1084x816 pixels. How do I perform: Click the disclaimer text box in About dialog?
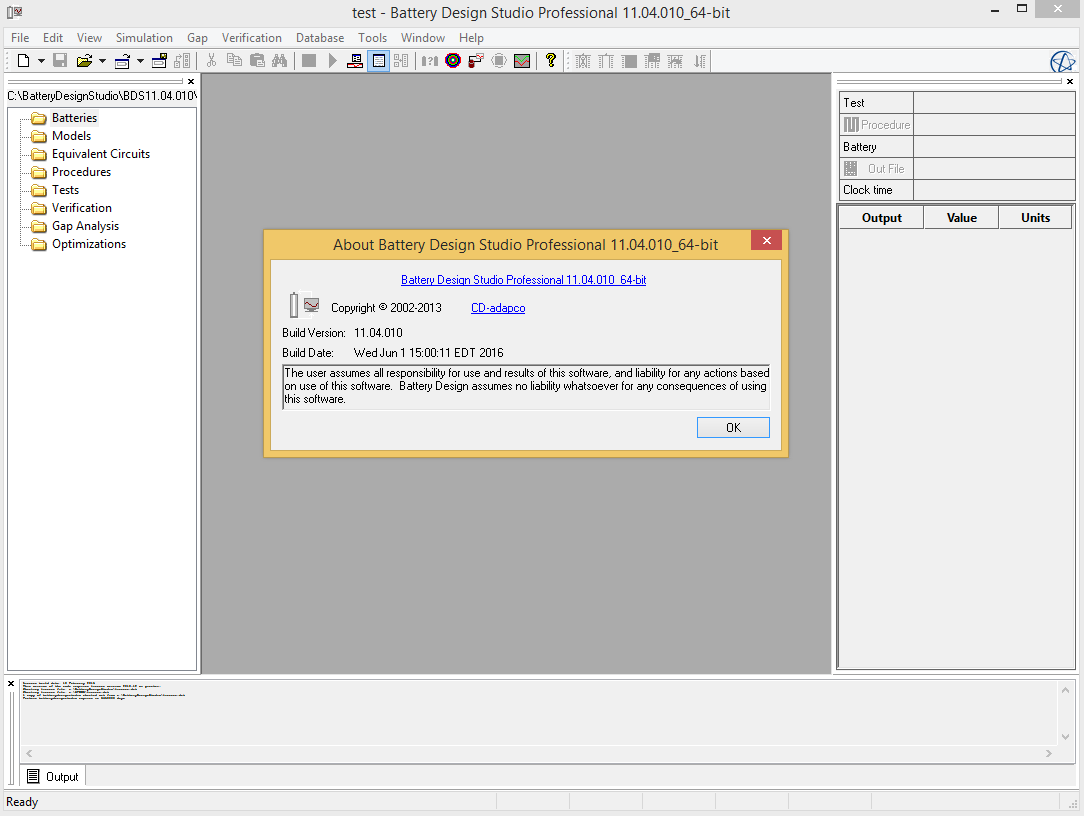pyautogui.click(x=526, y=387)
